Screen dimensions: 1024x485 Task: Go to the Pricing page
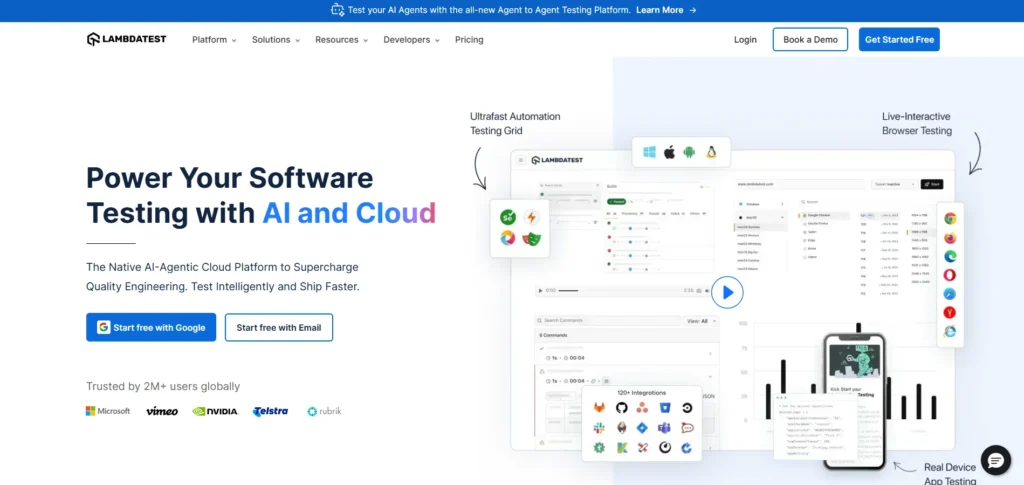(469, 40)
